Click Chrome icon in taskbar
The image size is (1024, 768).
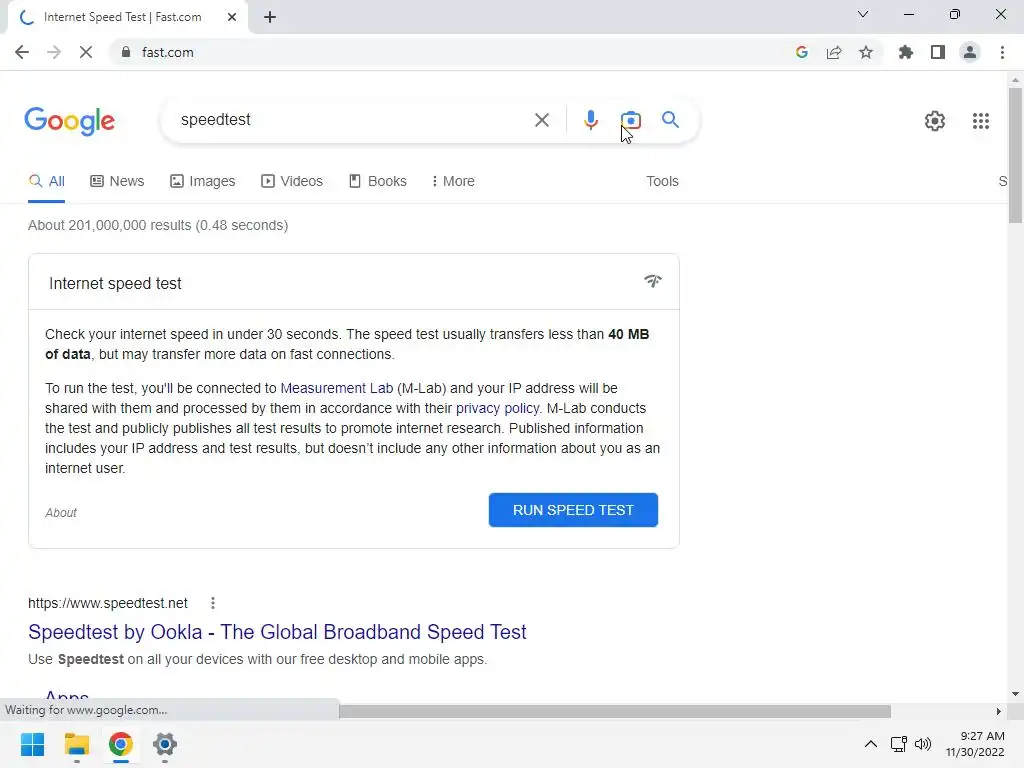tap(120, 744)
